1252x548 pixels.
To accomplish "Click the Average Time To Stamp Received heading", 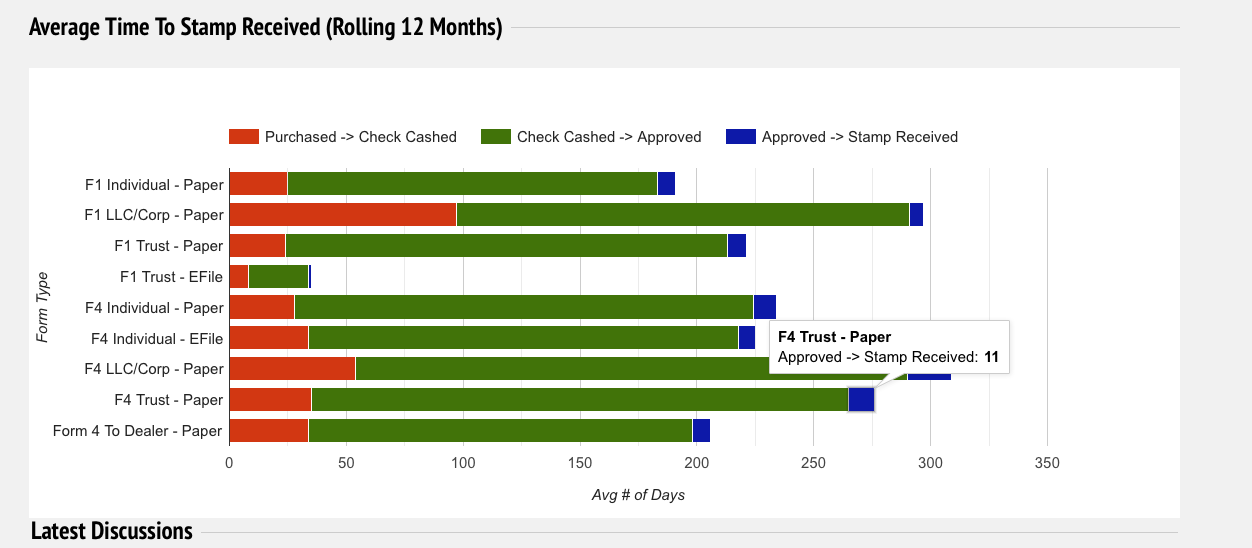I will (x=266, y=26).
